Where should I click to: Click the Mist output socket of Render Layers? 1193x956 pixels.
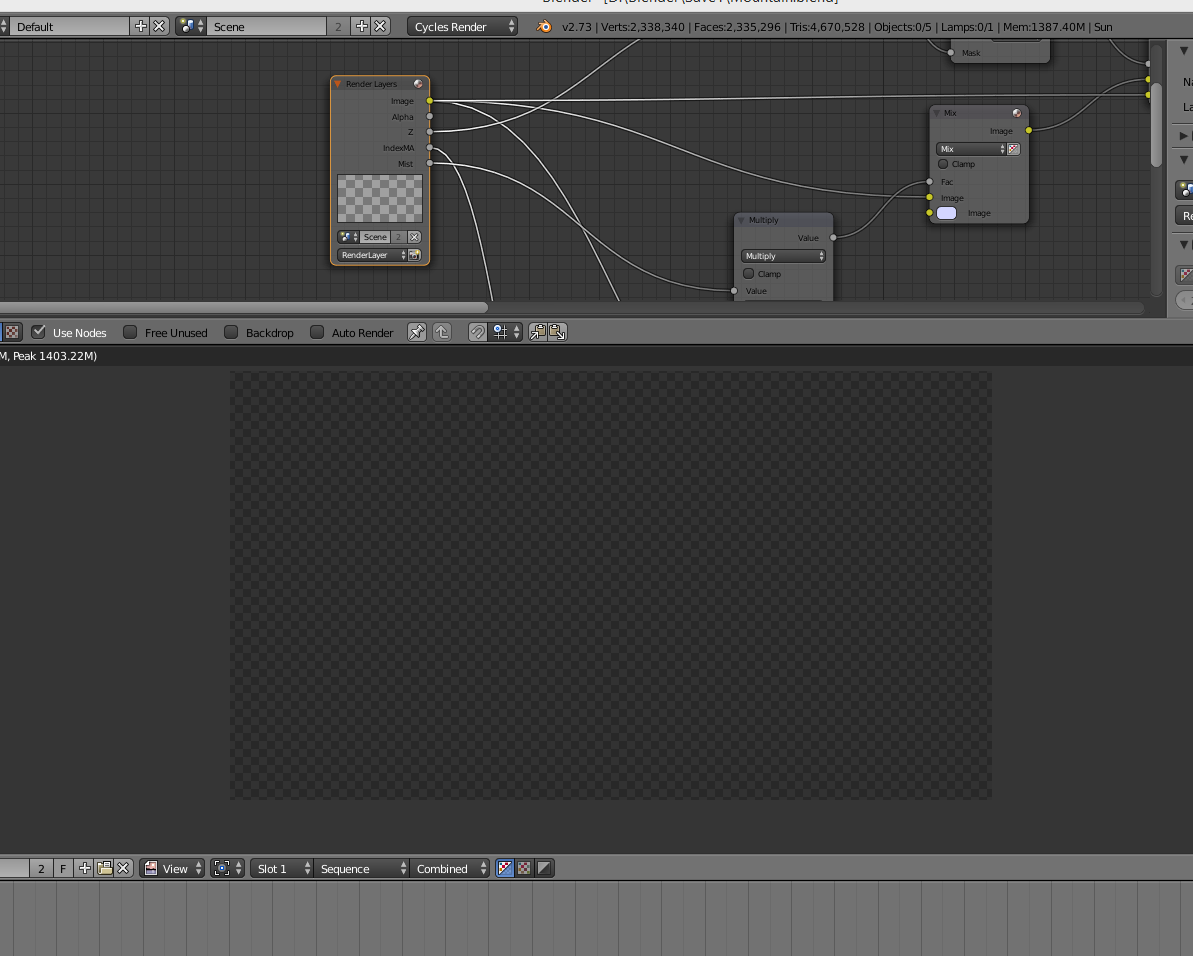[430, 164]
